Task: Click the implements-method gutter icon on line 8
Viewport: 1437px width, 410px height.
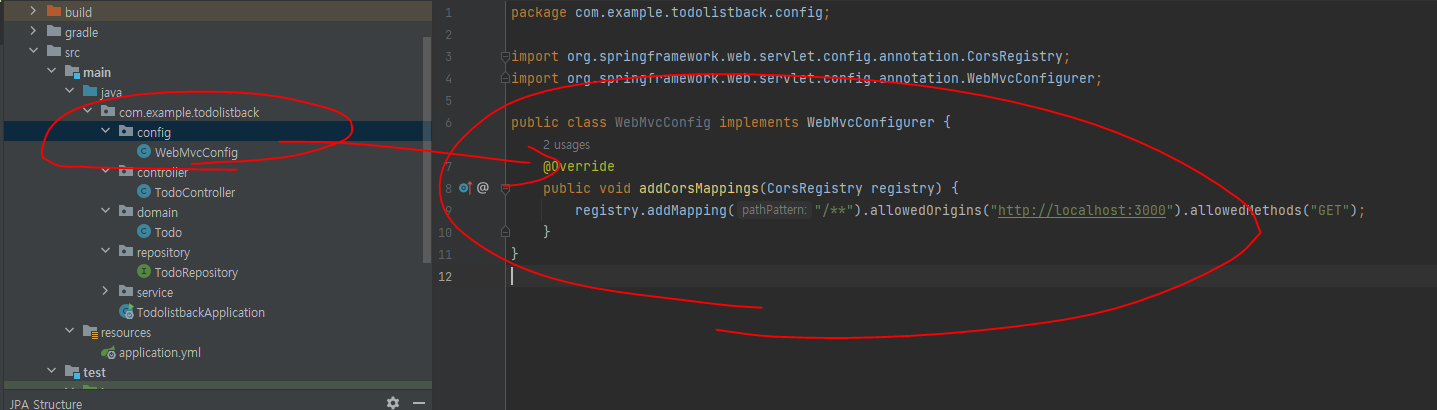Action: tap(465, 187)
